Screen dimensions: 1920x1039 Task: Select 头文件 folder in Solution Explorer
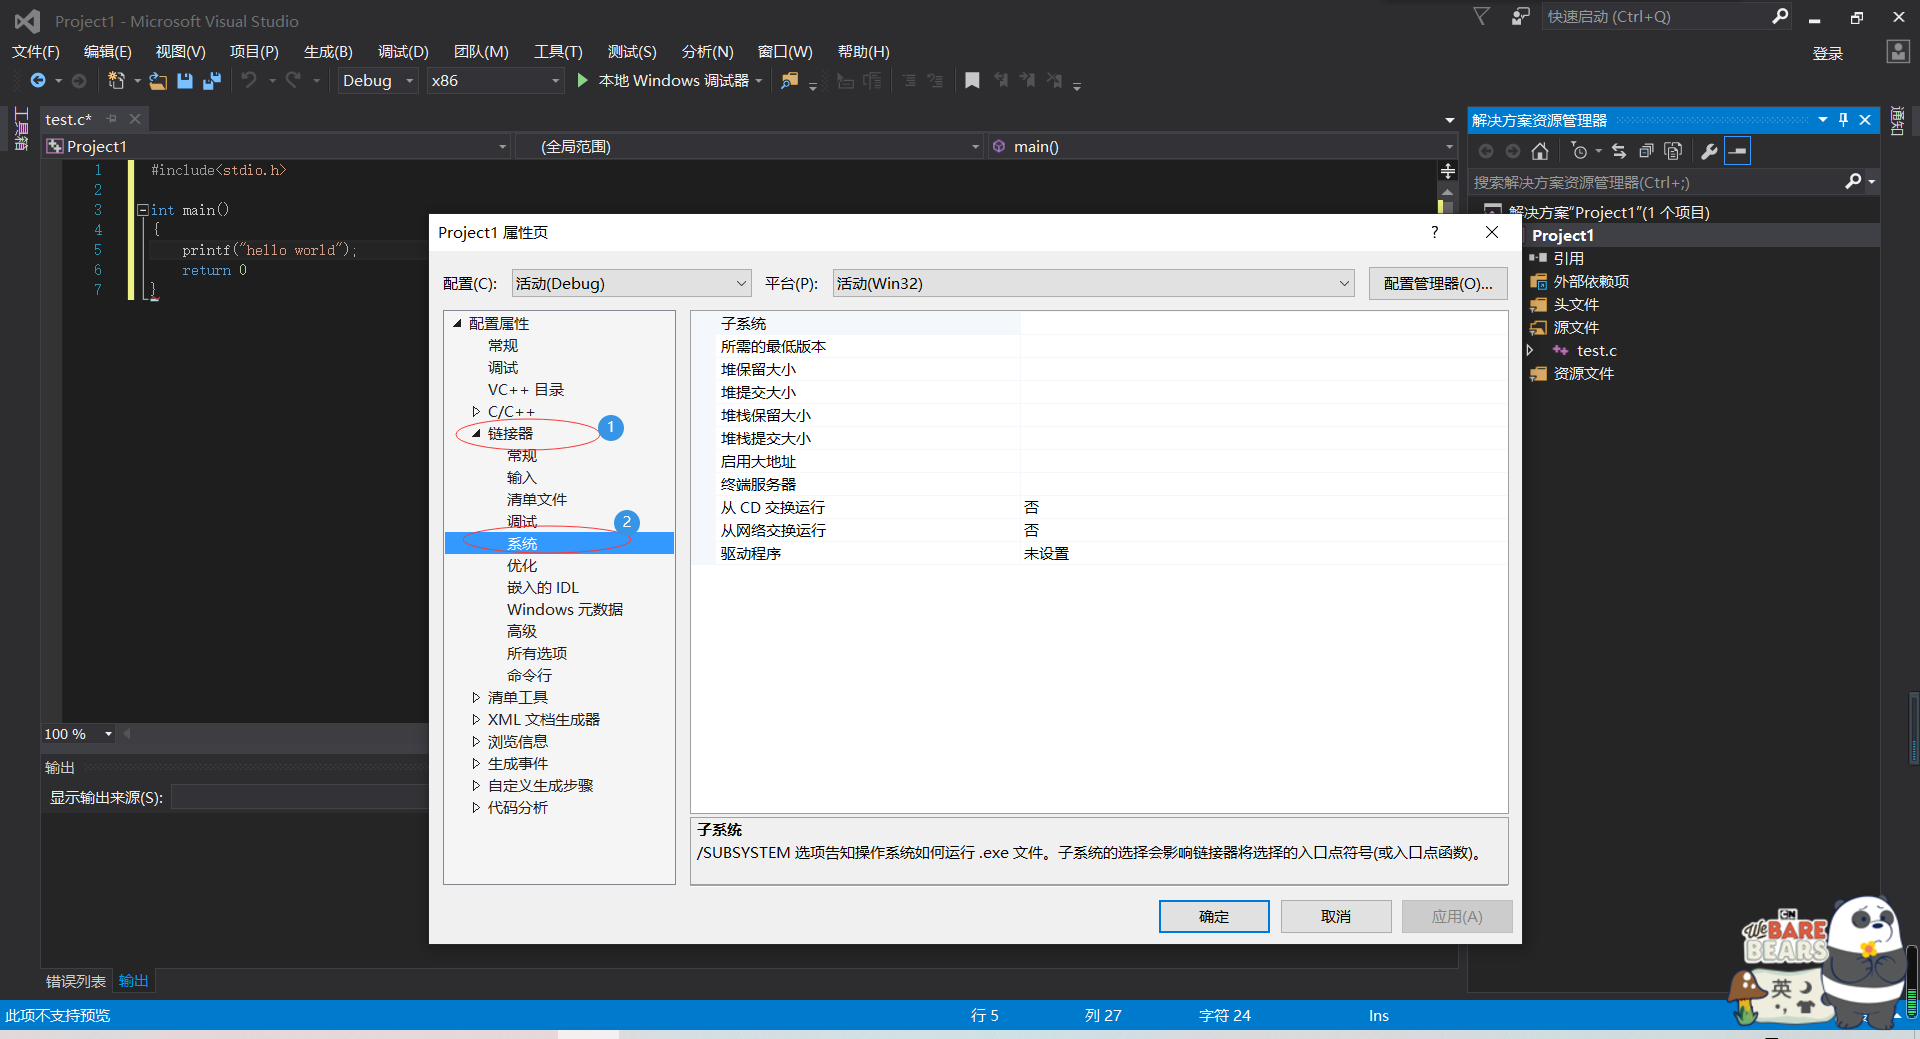(x=1576, y=304)
